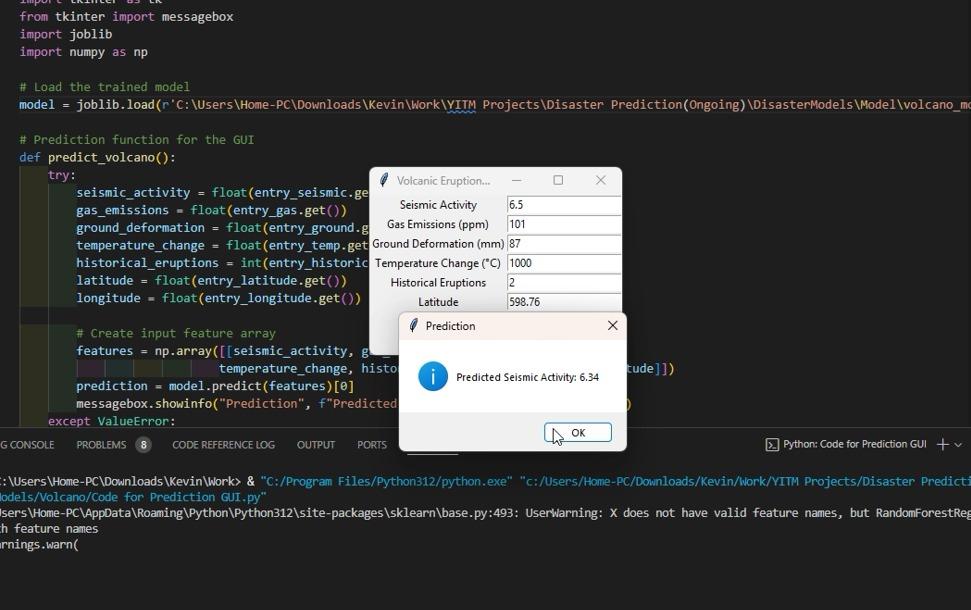971x610 pixels.
Task: Click the terminal icon beside Python label
Action: coord(772,445)
